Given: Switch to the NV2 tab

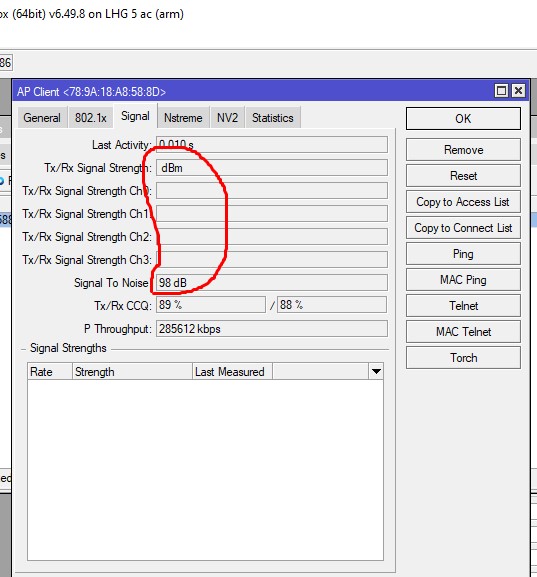Looking at the screenshot, I should click(x=227, y=118).
